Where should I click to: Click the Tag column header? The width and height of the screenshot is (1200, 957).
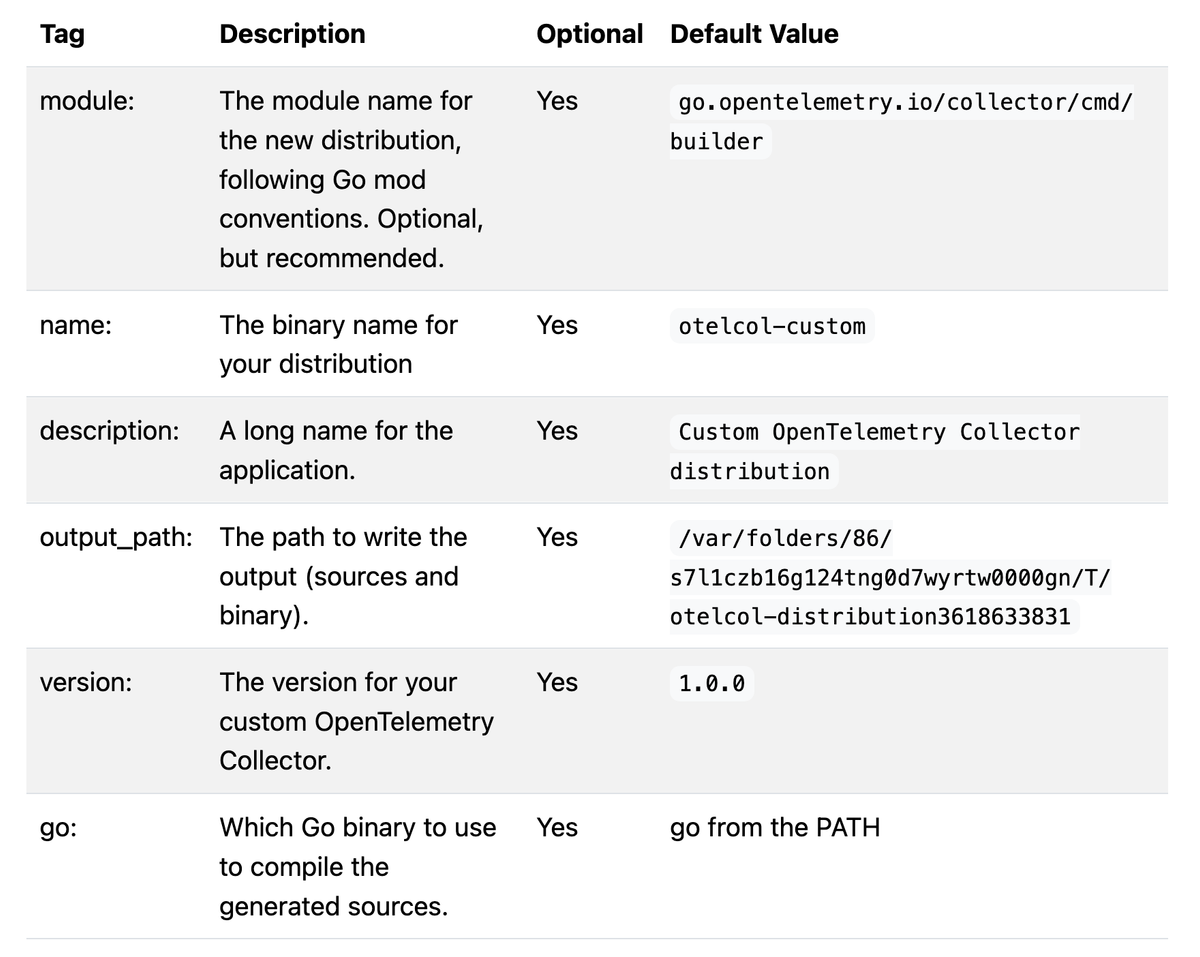[x=62, y=34]
